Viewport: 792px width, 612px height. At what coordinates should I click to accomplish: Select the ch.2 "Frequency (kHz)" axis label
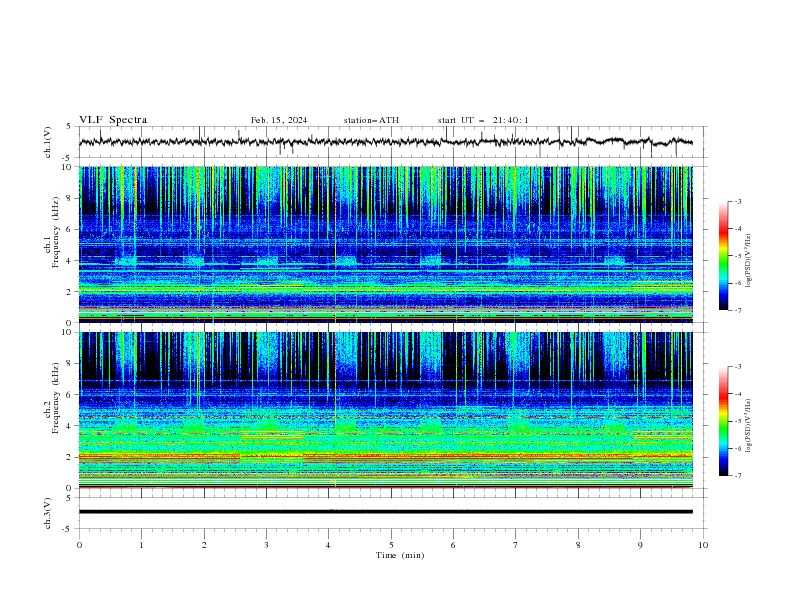point(56,398)
